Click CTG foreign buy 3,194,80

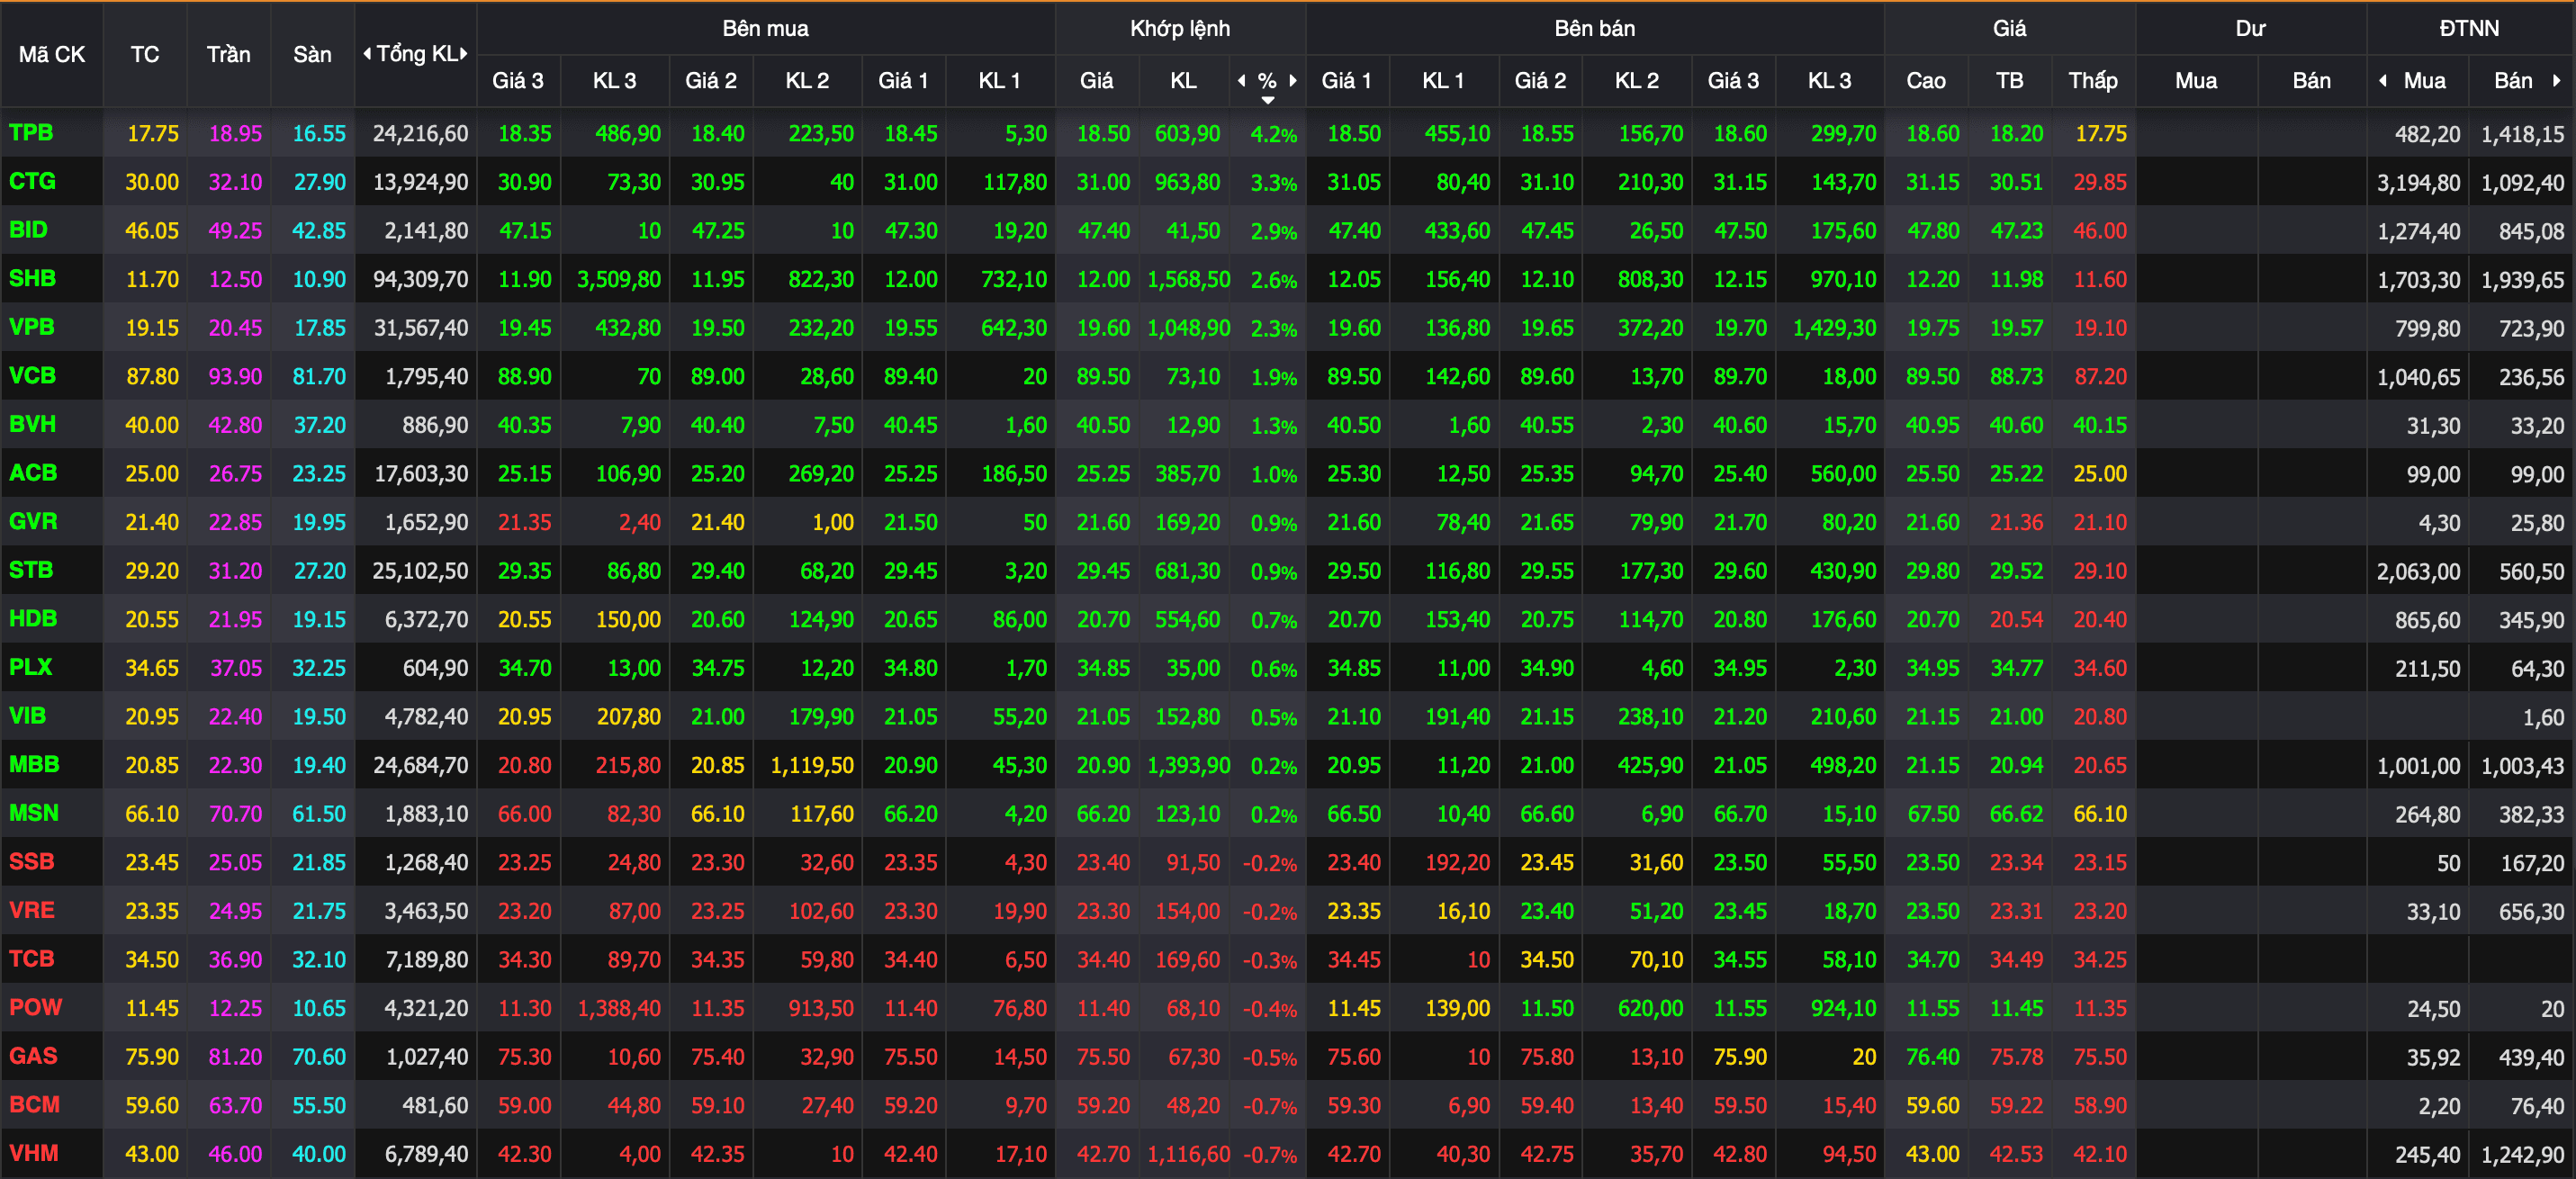pyautogui.click(x=2418, y=183)
